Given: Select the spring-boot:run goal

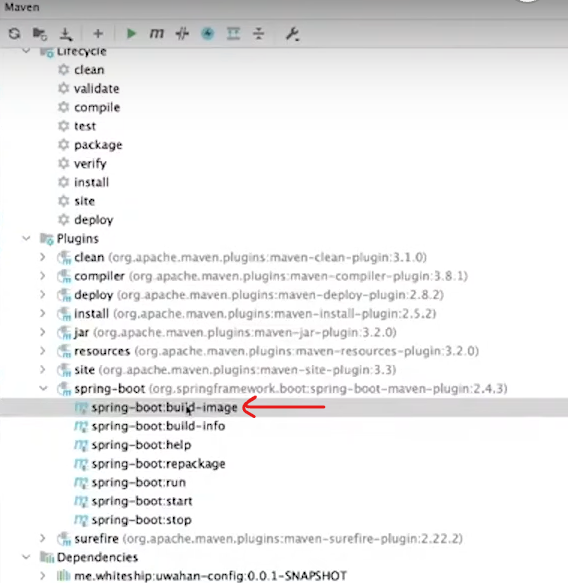Looking at the screenshot, I should tap(138, 482).
